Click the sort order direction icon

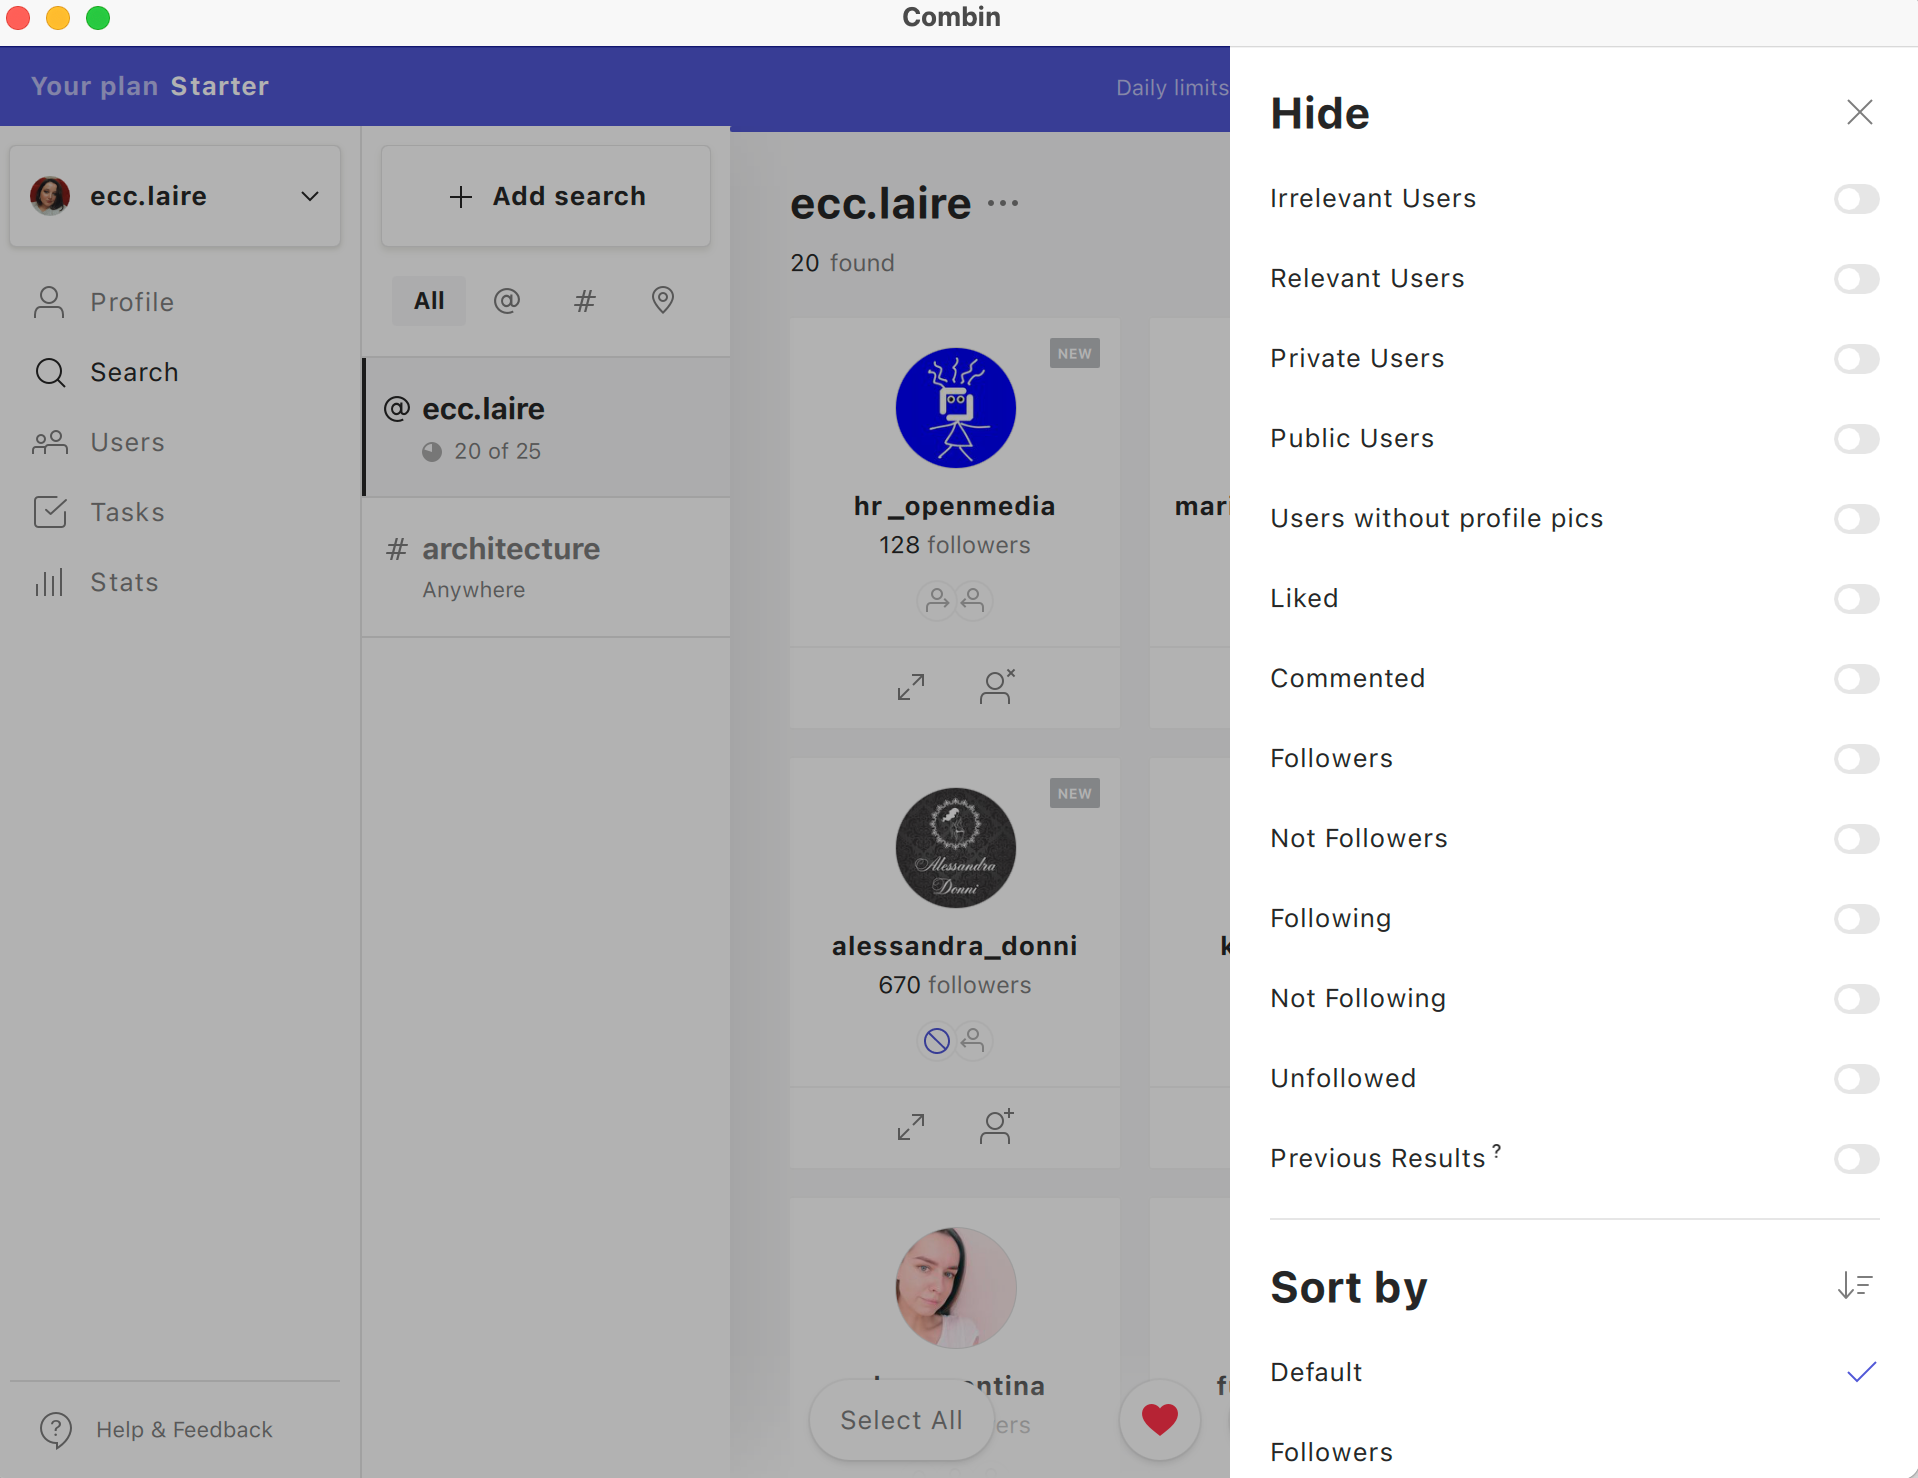(1854, 1285)
